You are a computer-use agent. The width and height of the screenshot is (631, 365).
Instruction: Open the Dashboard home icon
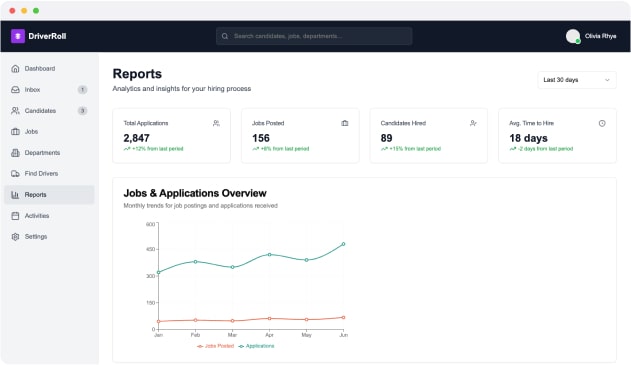(15, 69)
